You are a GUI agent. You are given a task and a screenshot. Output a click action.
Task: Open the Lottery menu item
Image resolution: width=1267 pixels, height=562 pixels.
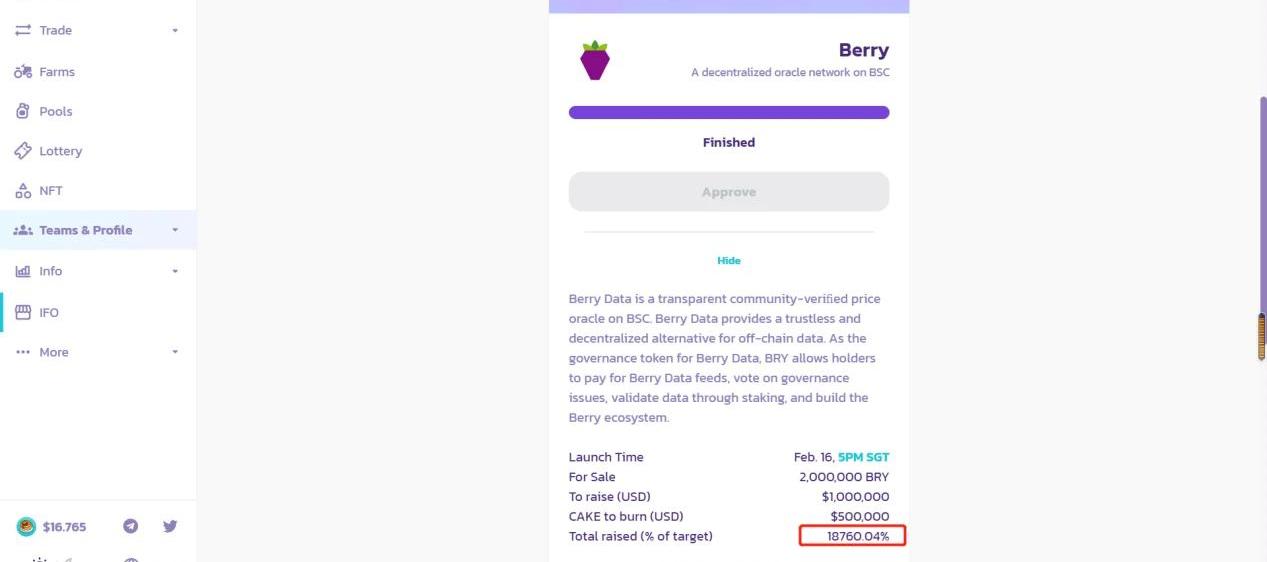60,151
